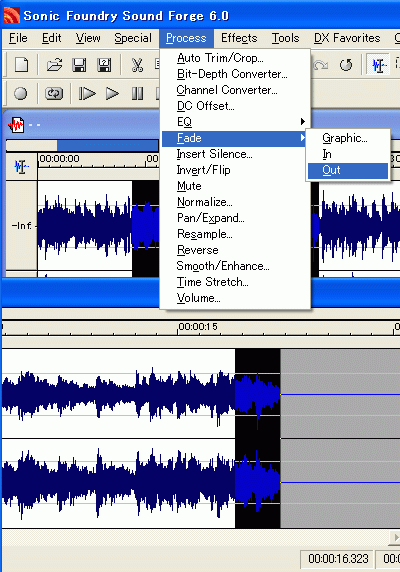Image resolution: width=400 pixels, height=572 pixels.
Task: Select Out from the Fade submenu
Action: pyautogui.click(x=348, y=170)
